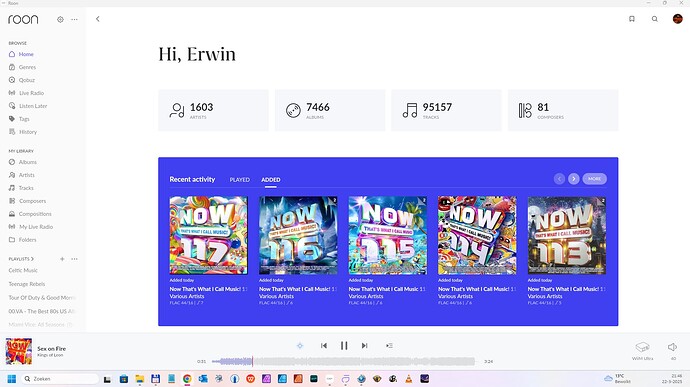
Task: Select the WiiM Ultra zone
Action: [642, 351]
